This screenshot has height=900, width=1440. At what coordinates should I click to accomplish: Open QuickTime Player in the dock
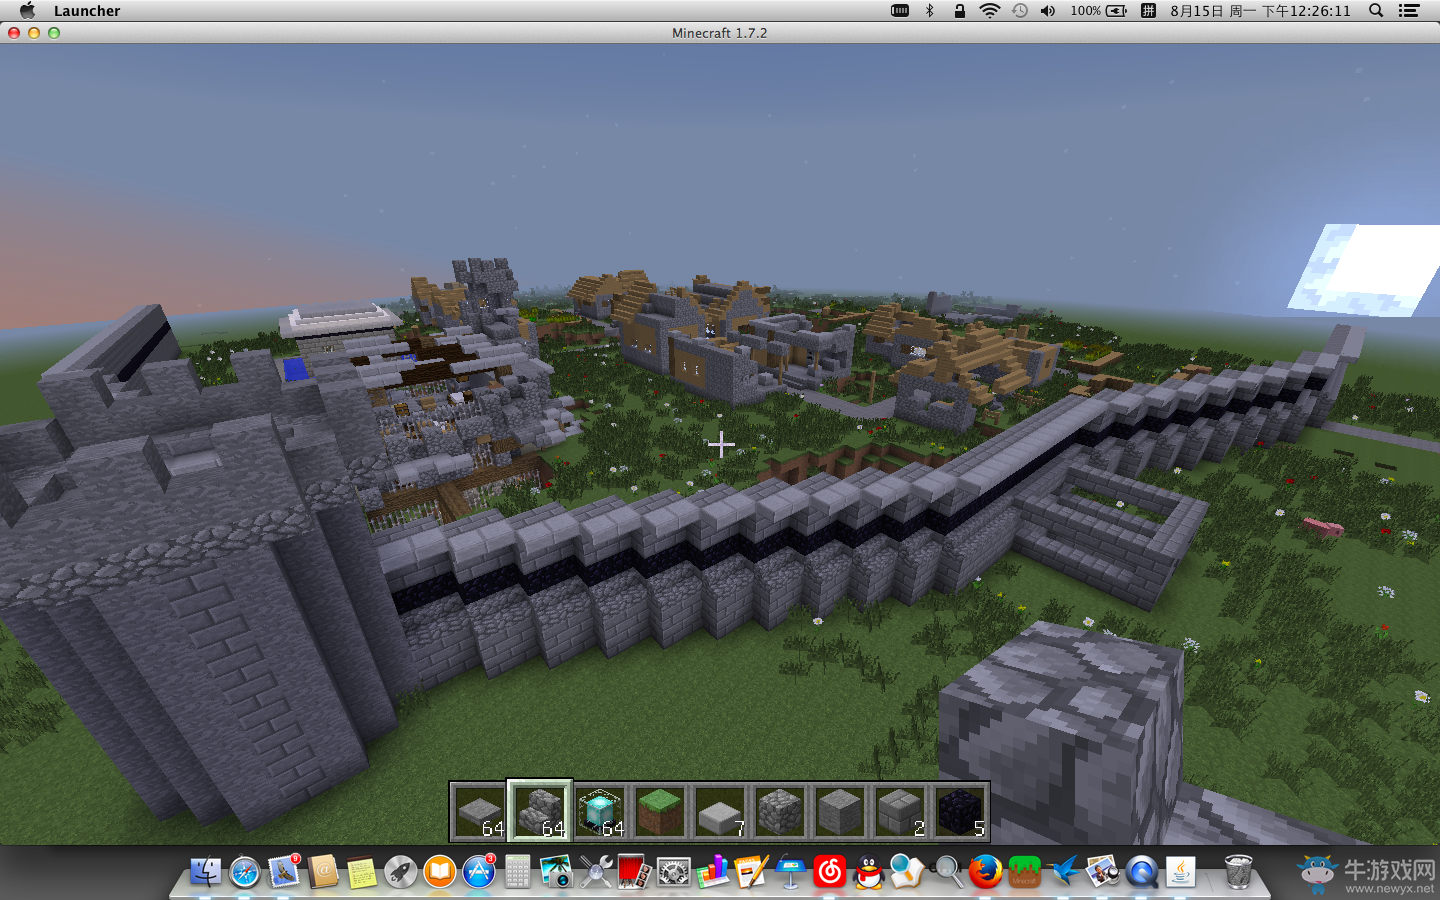click(x=1142, y=872)
